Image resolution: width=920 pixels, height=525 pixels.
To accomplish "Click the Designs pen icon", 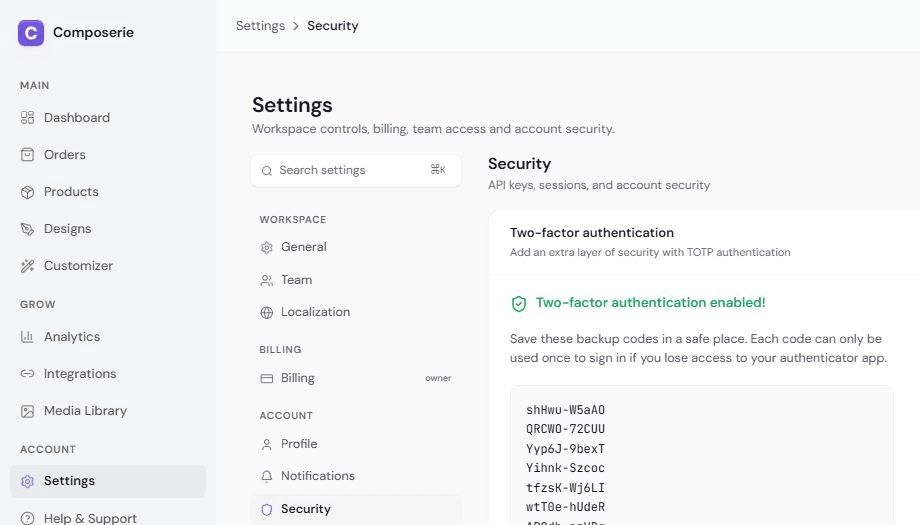I will point(27,229).
